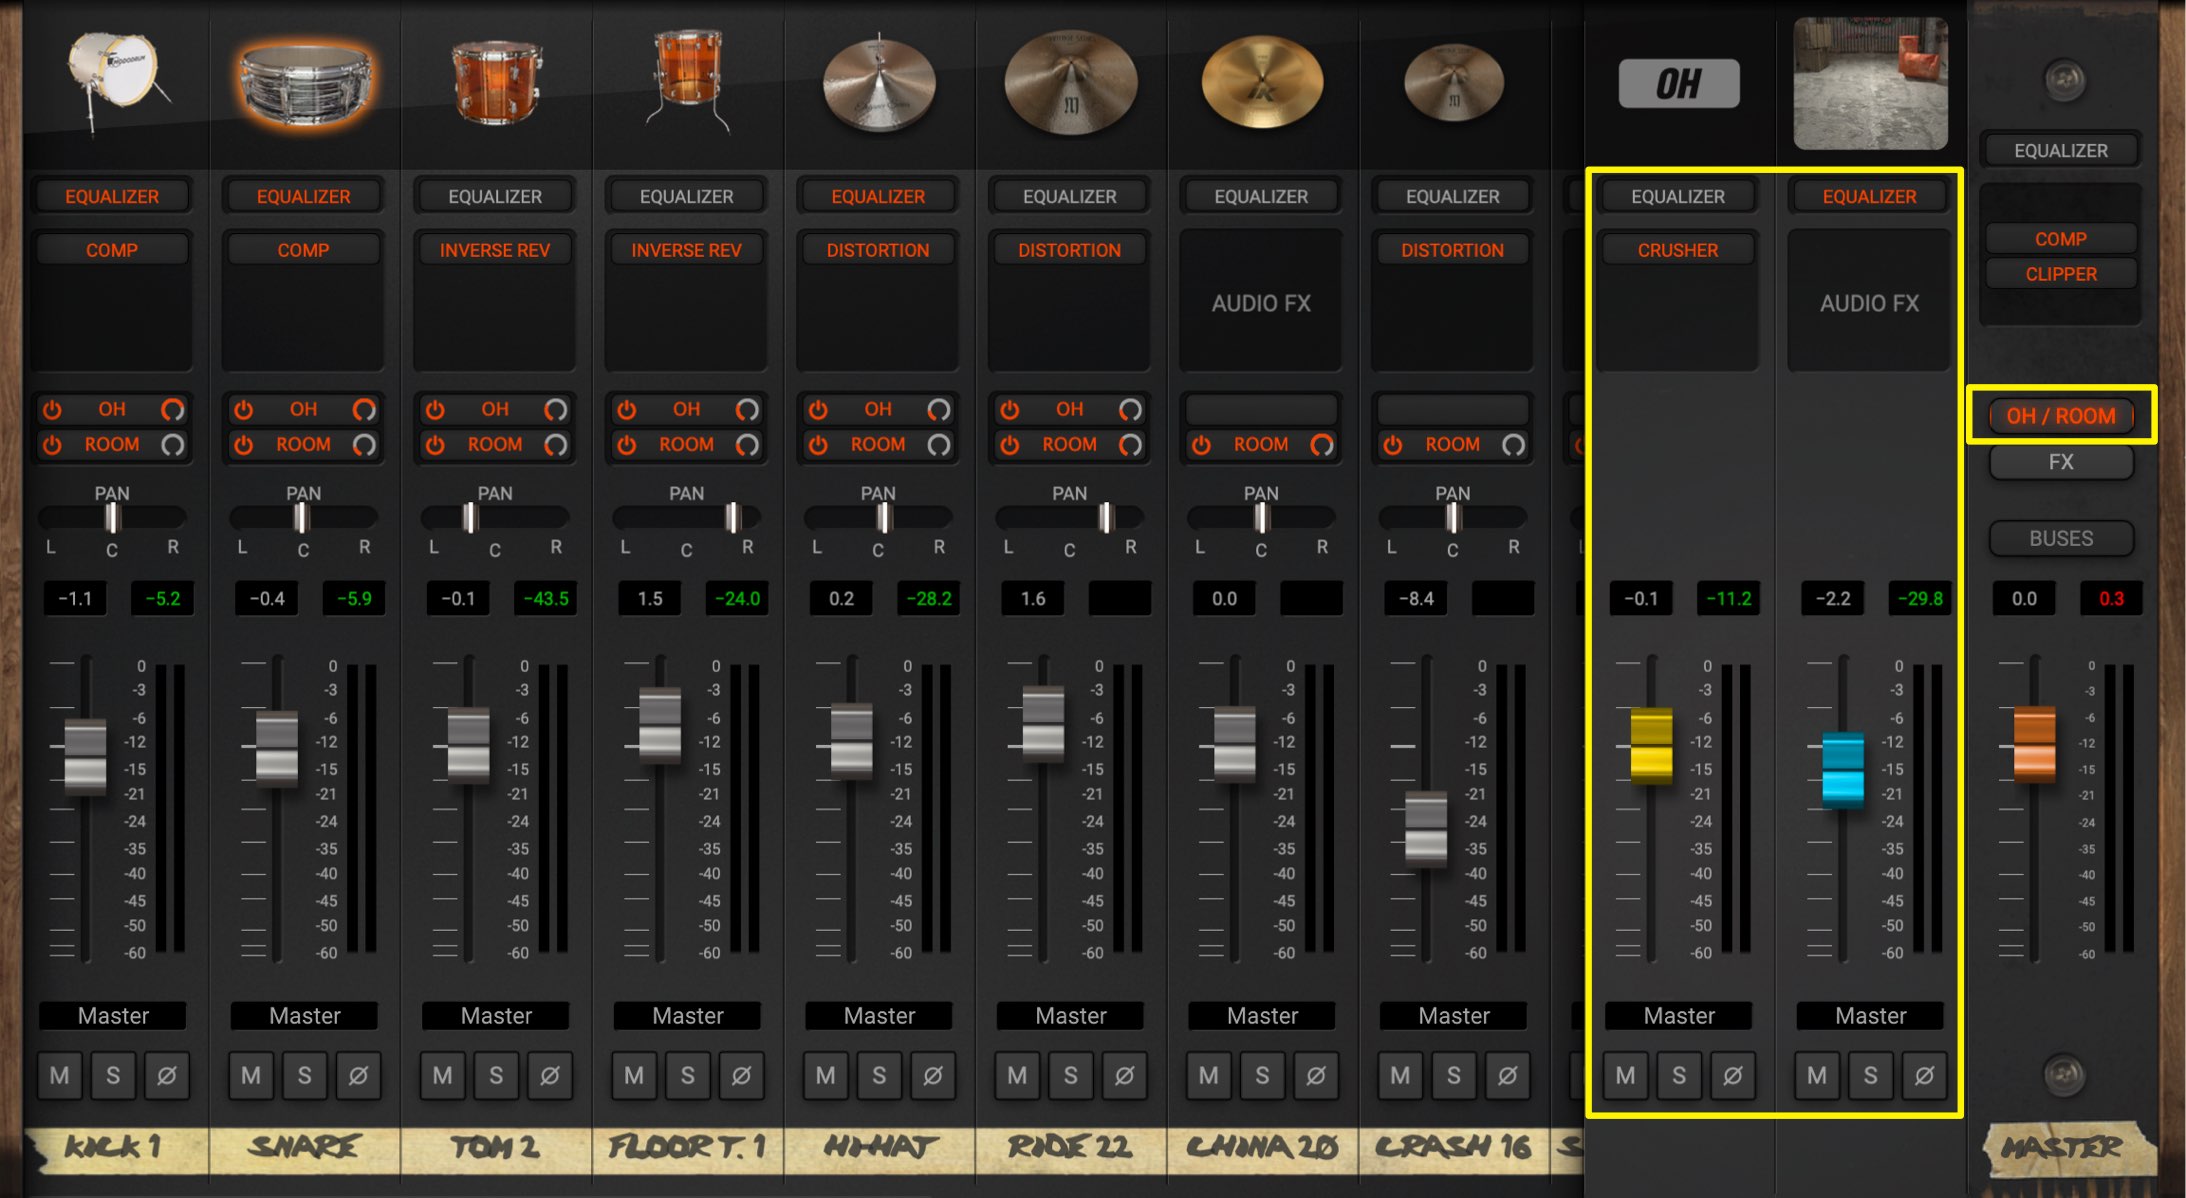Image resolution: width=2186 pixels, height=1198 pixels.
Task: Solo the Hi-Hat channel
Action: pos(879,1075)
